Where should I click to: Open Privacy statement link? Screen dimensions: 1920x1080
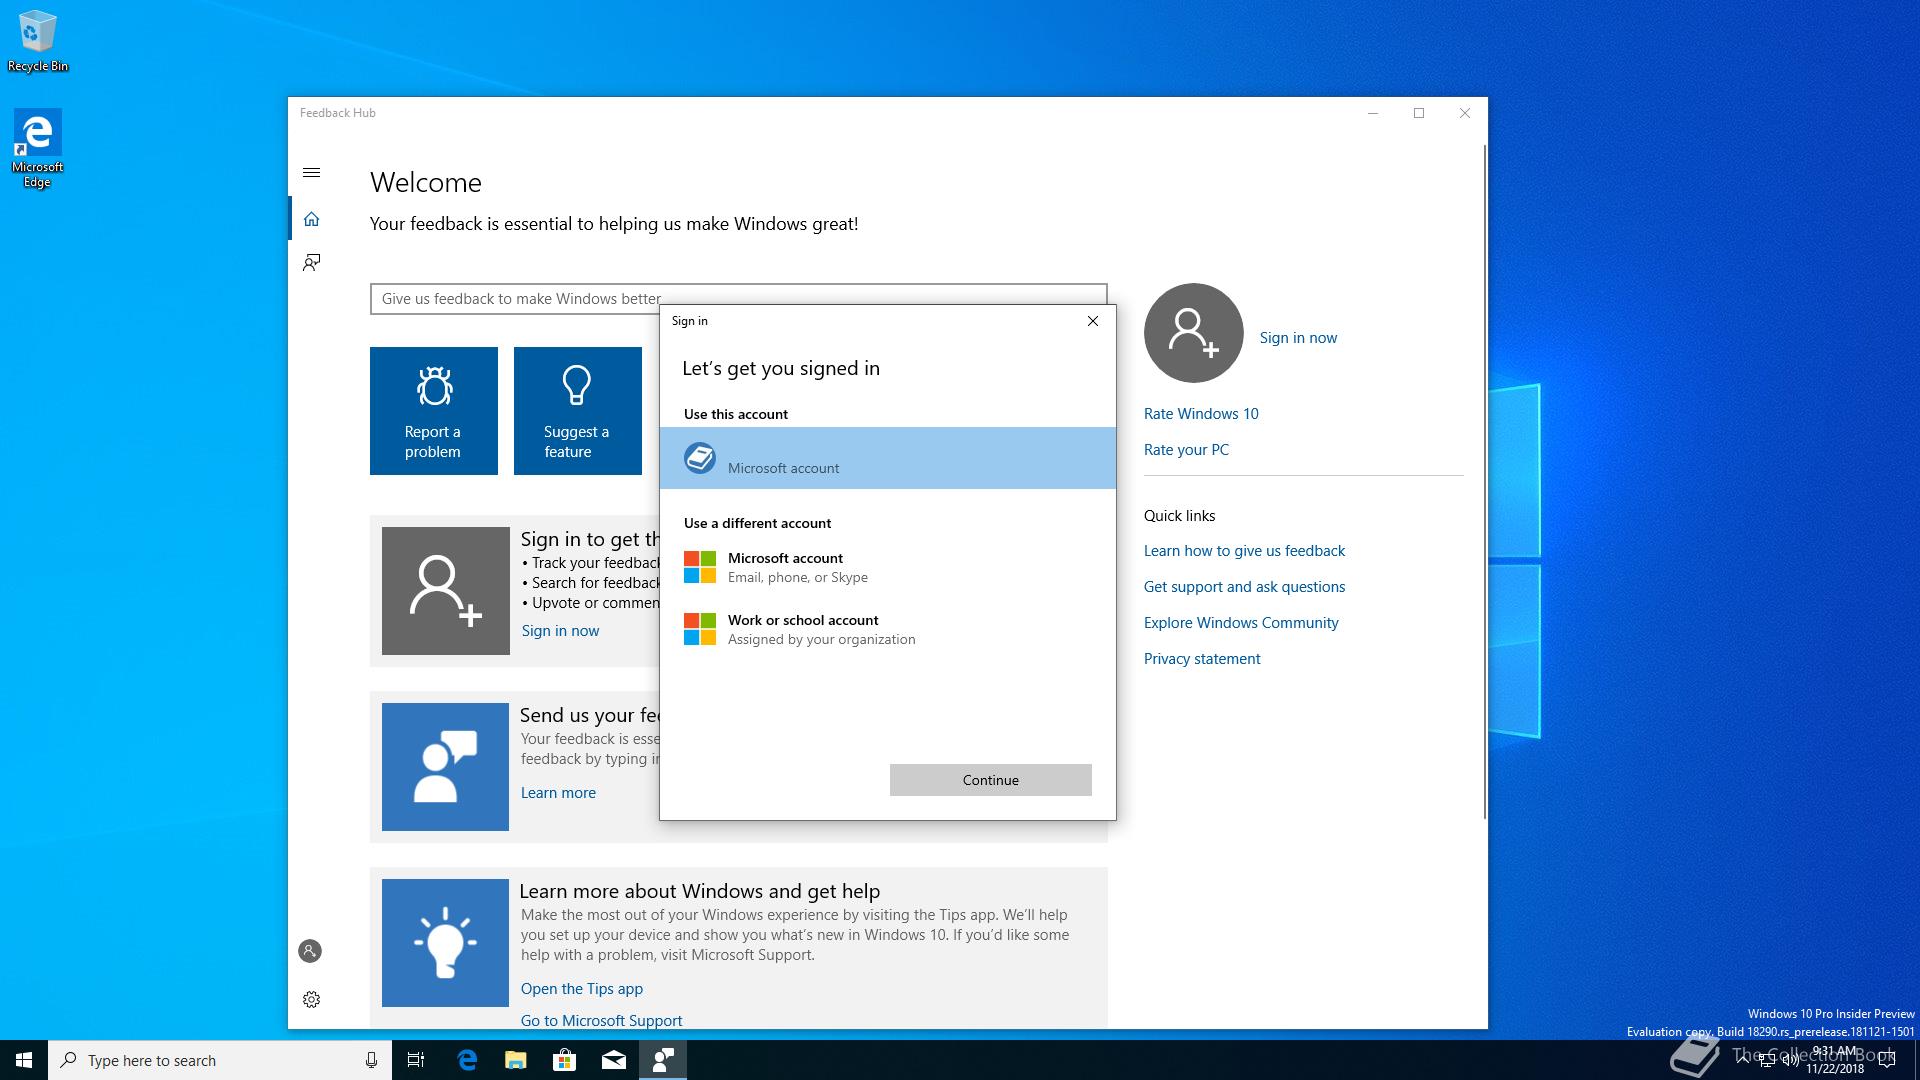[1202, 659]
